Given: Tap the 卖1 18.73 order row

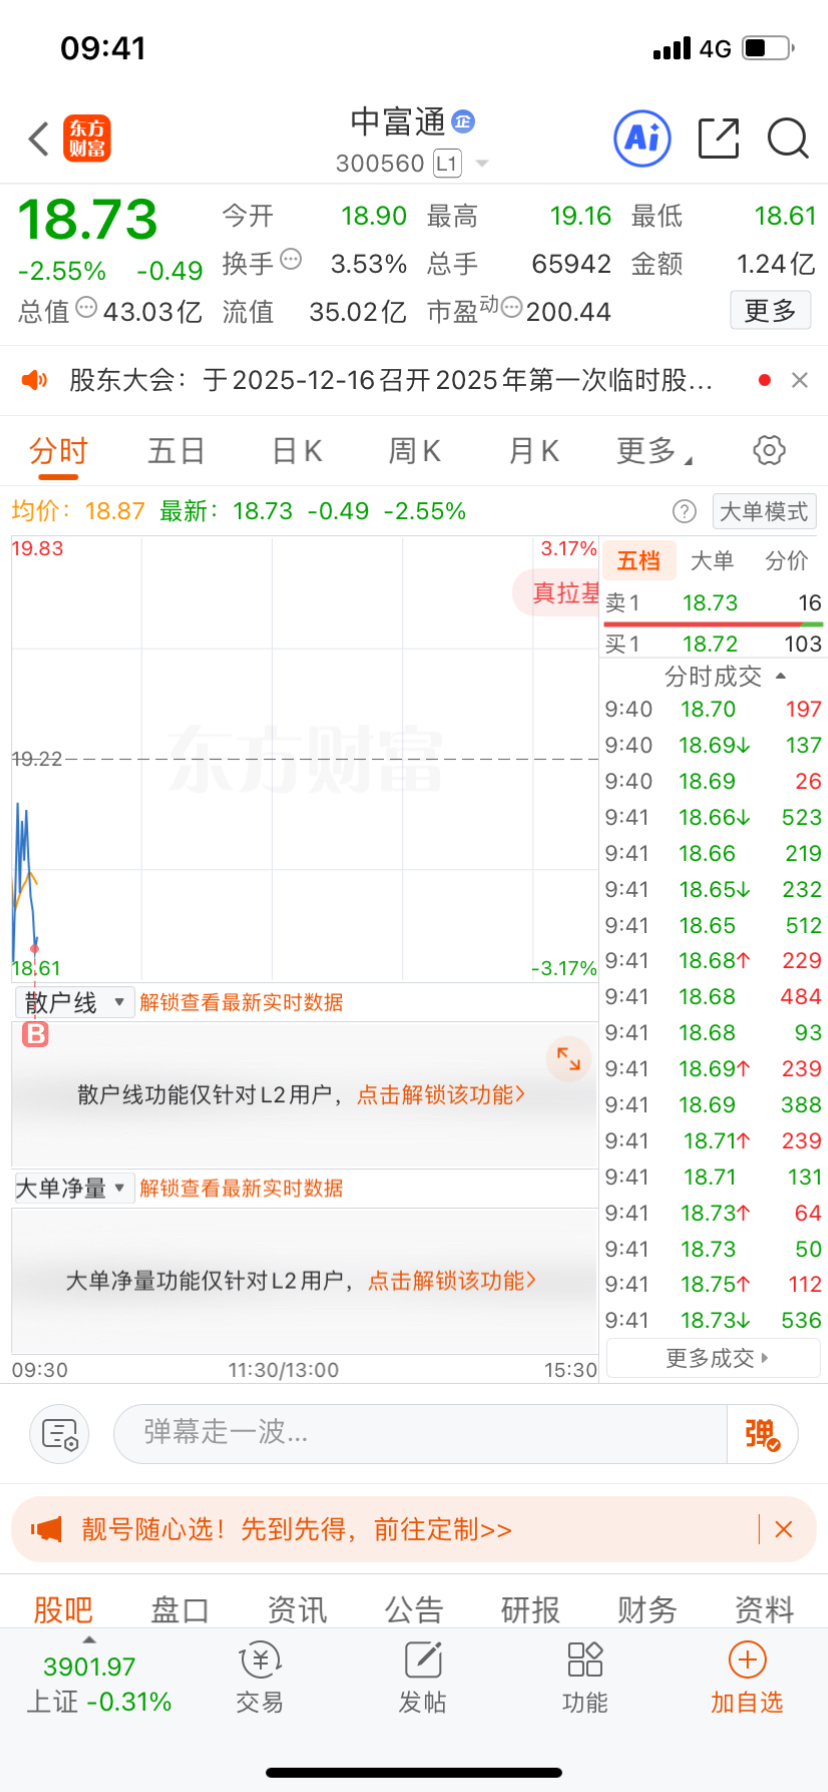Looking at the screenshot, I should 713,603.
